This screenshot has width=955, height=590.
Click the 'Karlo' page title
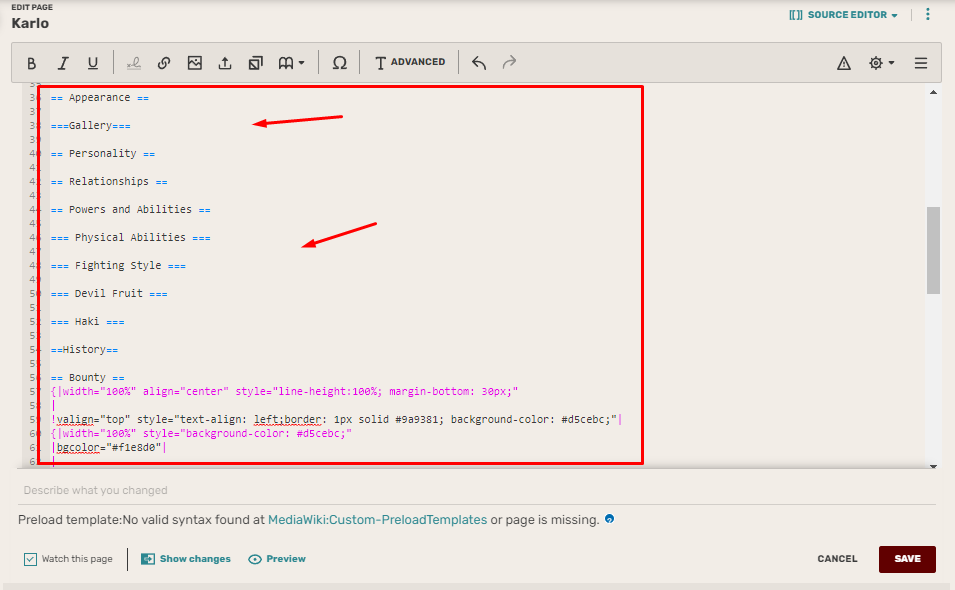[30, 23]
